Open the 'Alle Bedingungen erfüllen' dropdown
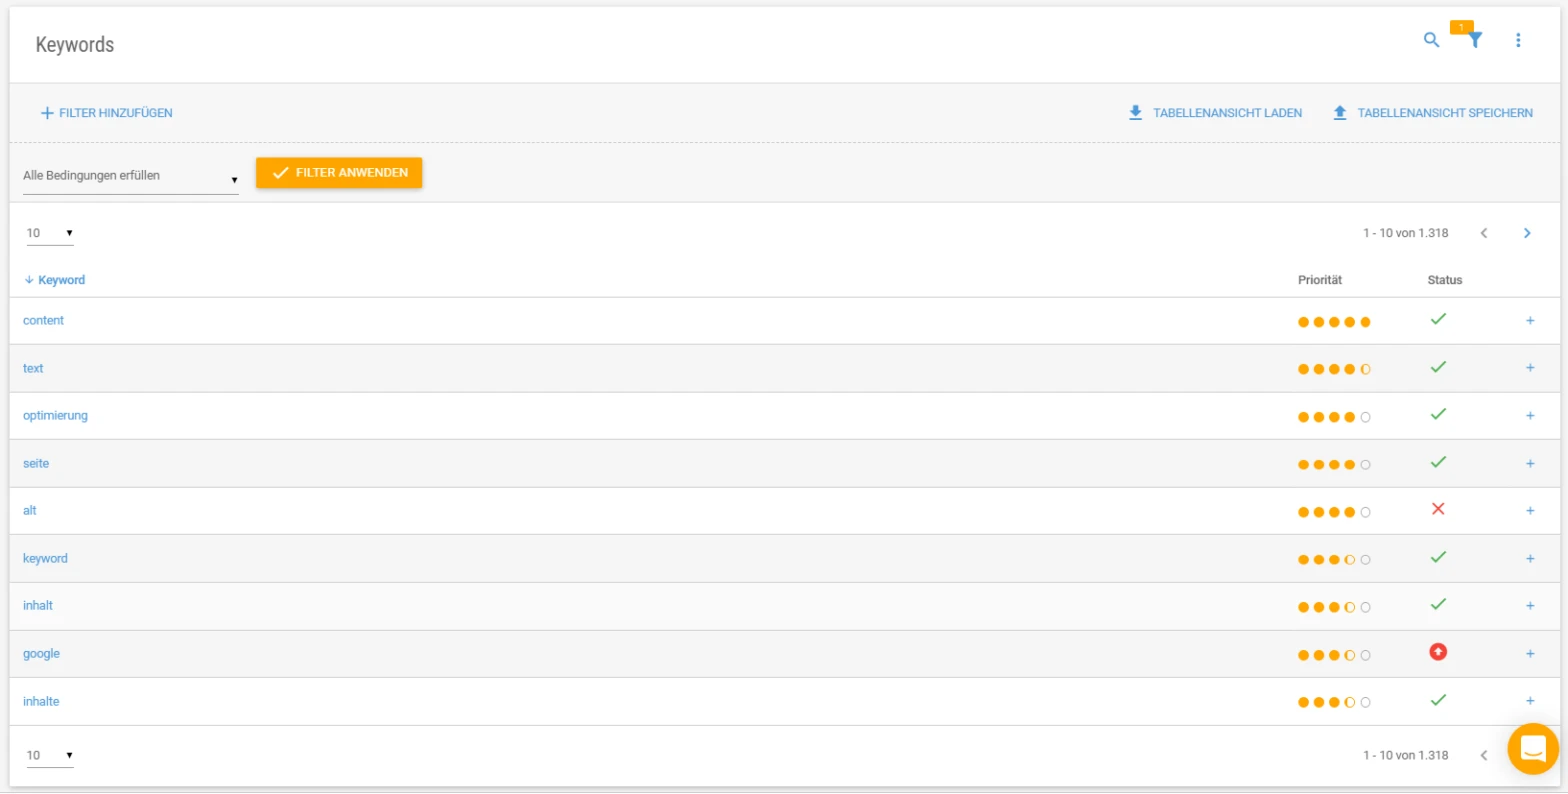This screenshot has height=794, width=1568. coord(130,176)
